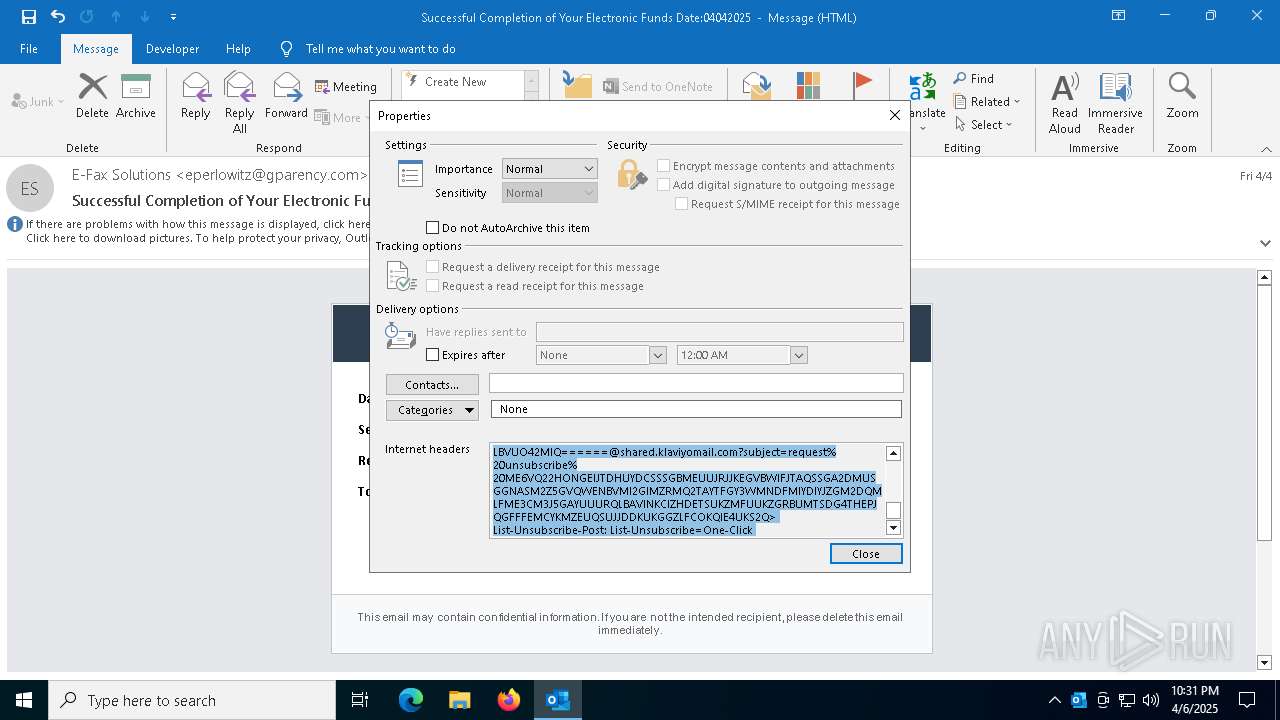Expand Related dropdown
This screenshot has height=720, width=1280.
pyautogui.click(x=986, y=102)
